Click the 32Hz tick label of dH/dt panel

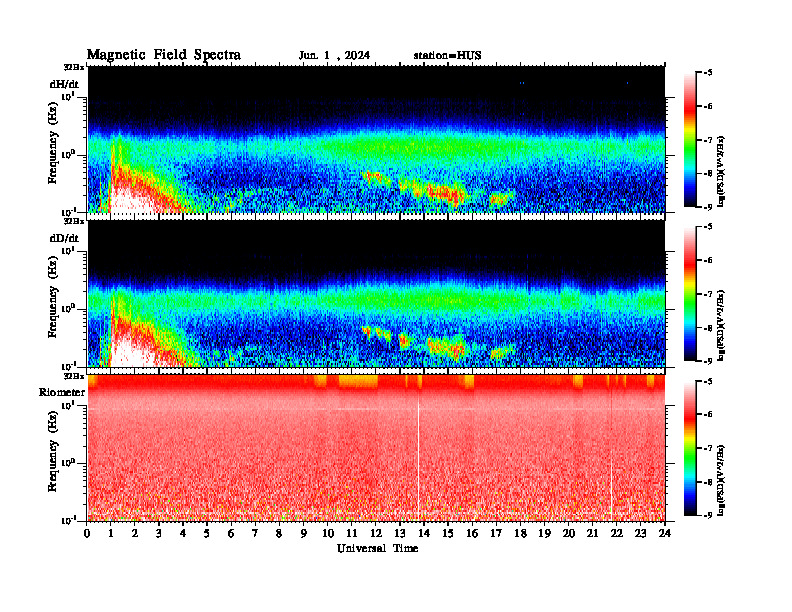(x=74, y=67)
